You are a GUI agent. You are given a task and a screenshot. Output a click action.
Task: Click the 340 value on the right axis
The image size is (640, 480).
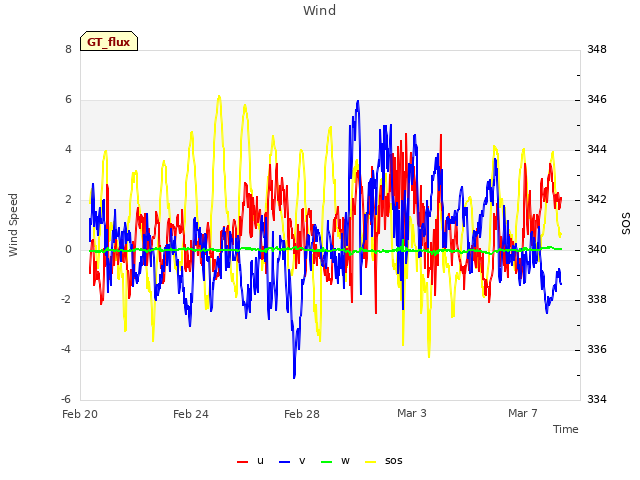597,249
